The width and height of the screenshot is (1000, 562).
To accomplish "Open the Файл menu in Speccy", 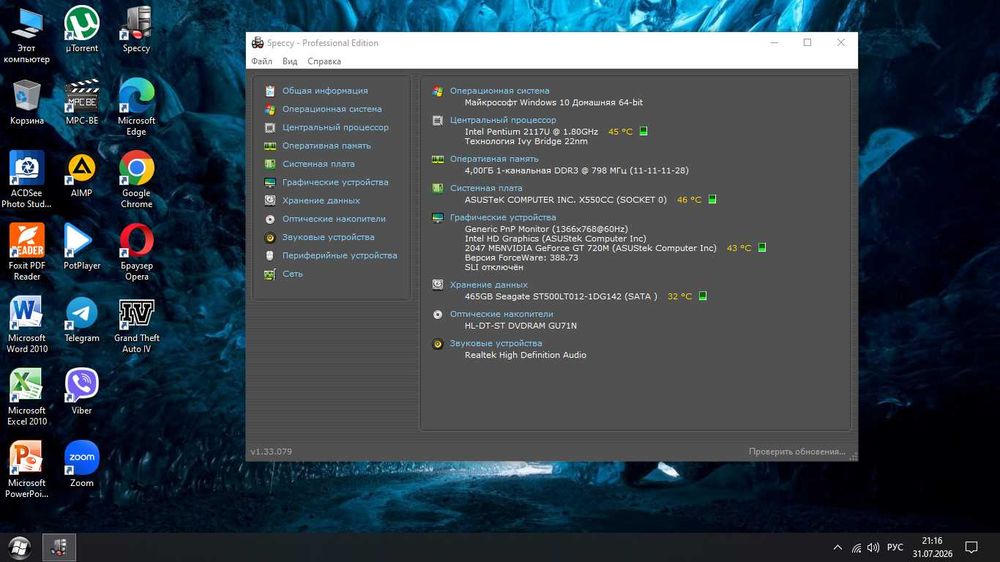I will point(261,61).
